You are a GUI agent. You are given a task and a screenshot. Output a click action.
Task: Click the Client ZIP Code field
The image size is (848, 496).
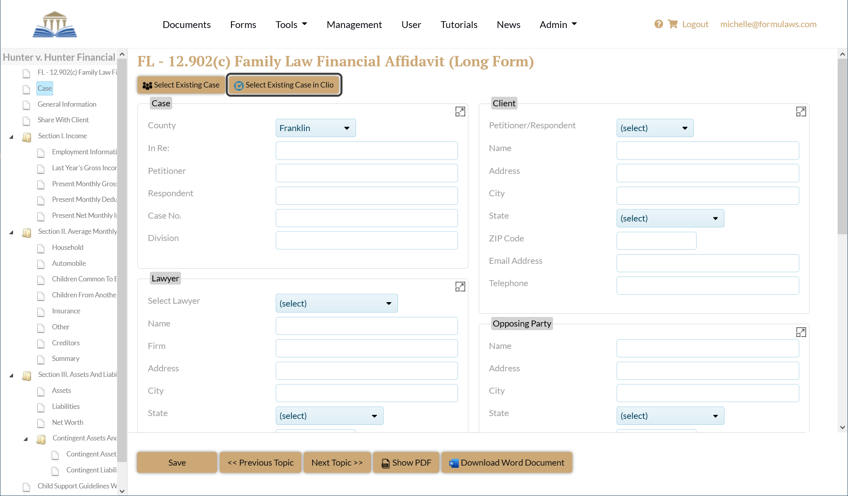656,241
